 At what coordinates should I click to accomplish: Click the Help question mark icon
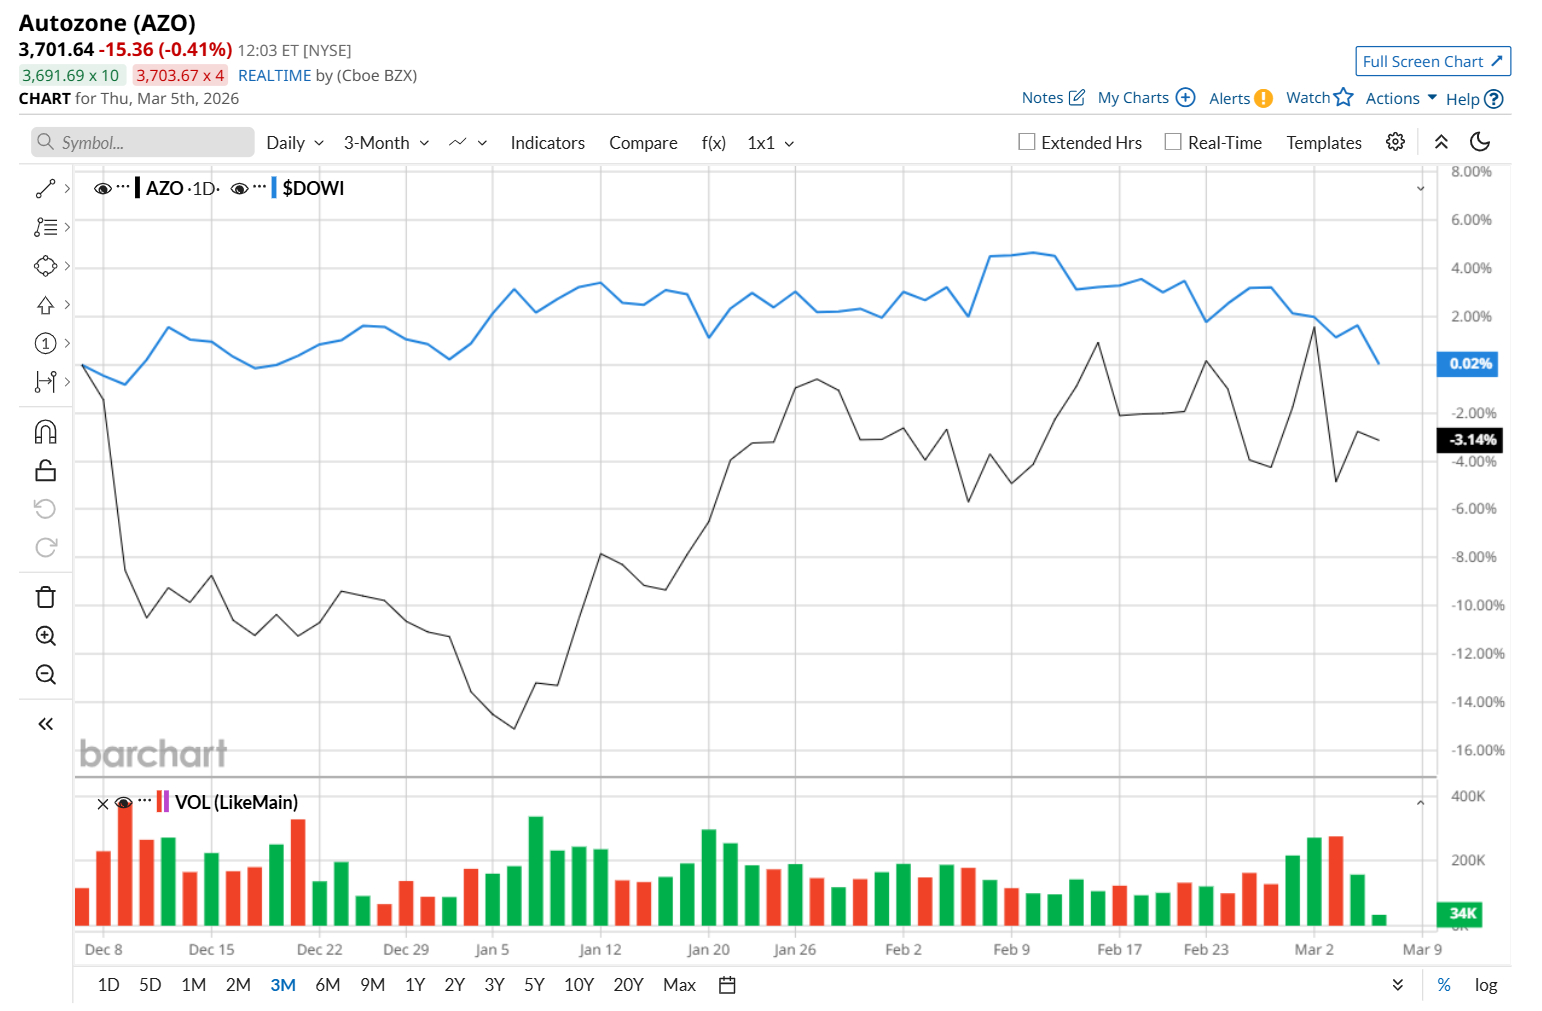pos(1494,99)
